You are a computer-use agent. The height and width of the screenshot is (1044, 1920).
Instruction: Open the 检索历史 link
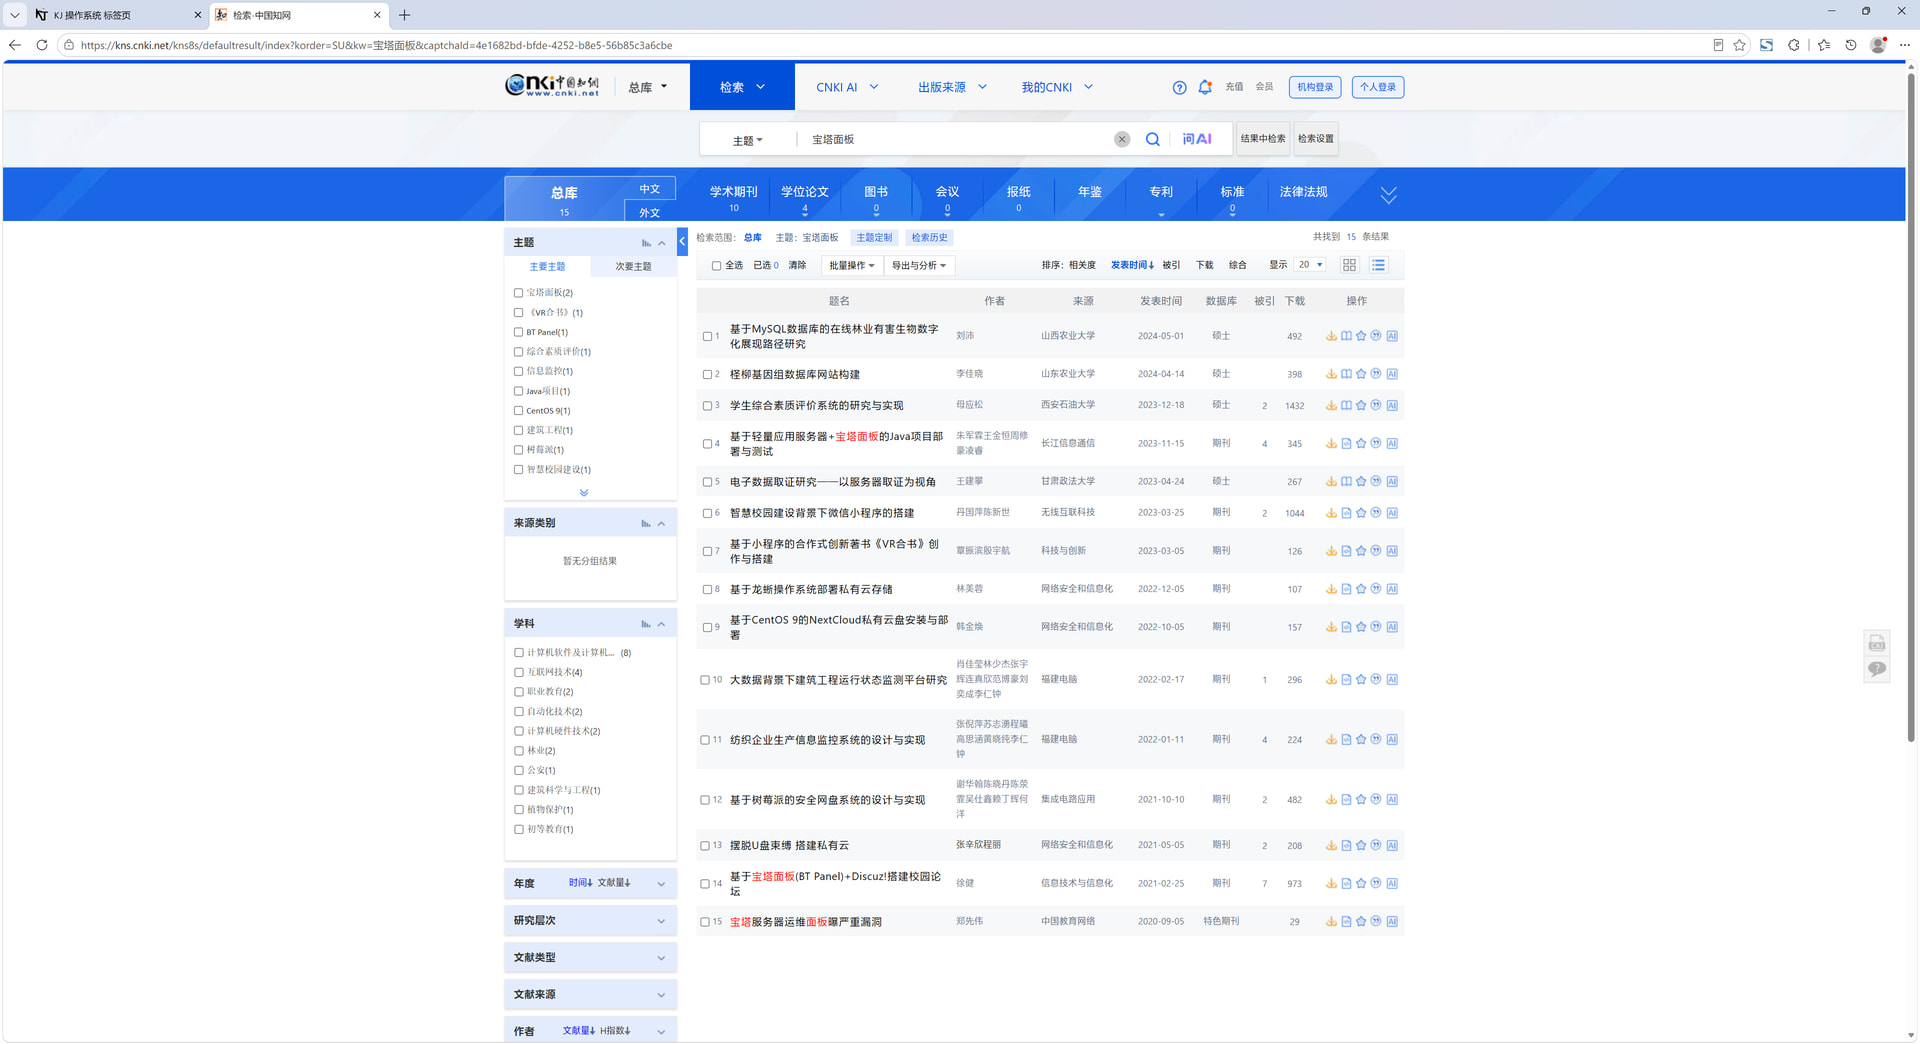(929, 238)
